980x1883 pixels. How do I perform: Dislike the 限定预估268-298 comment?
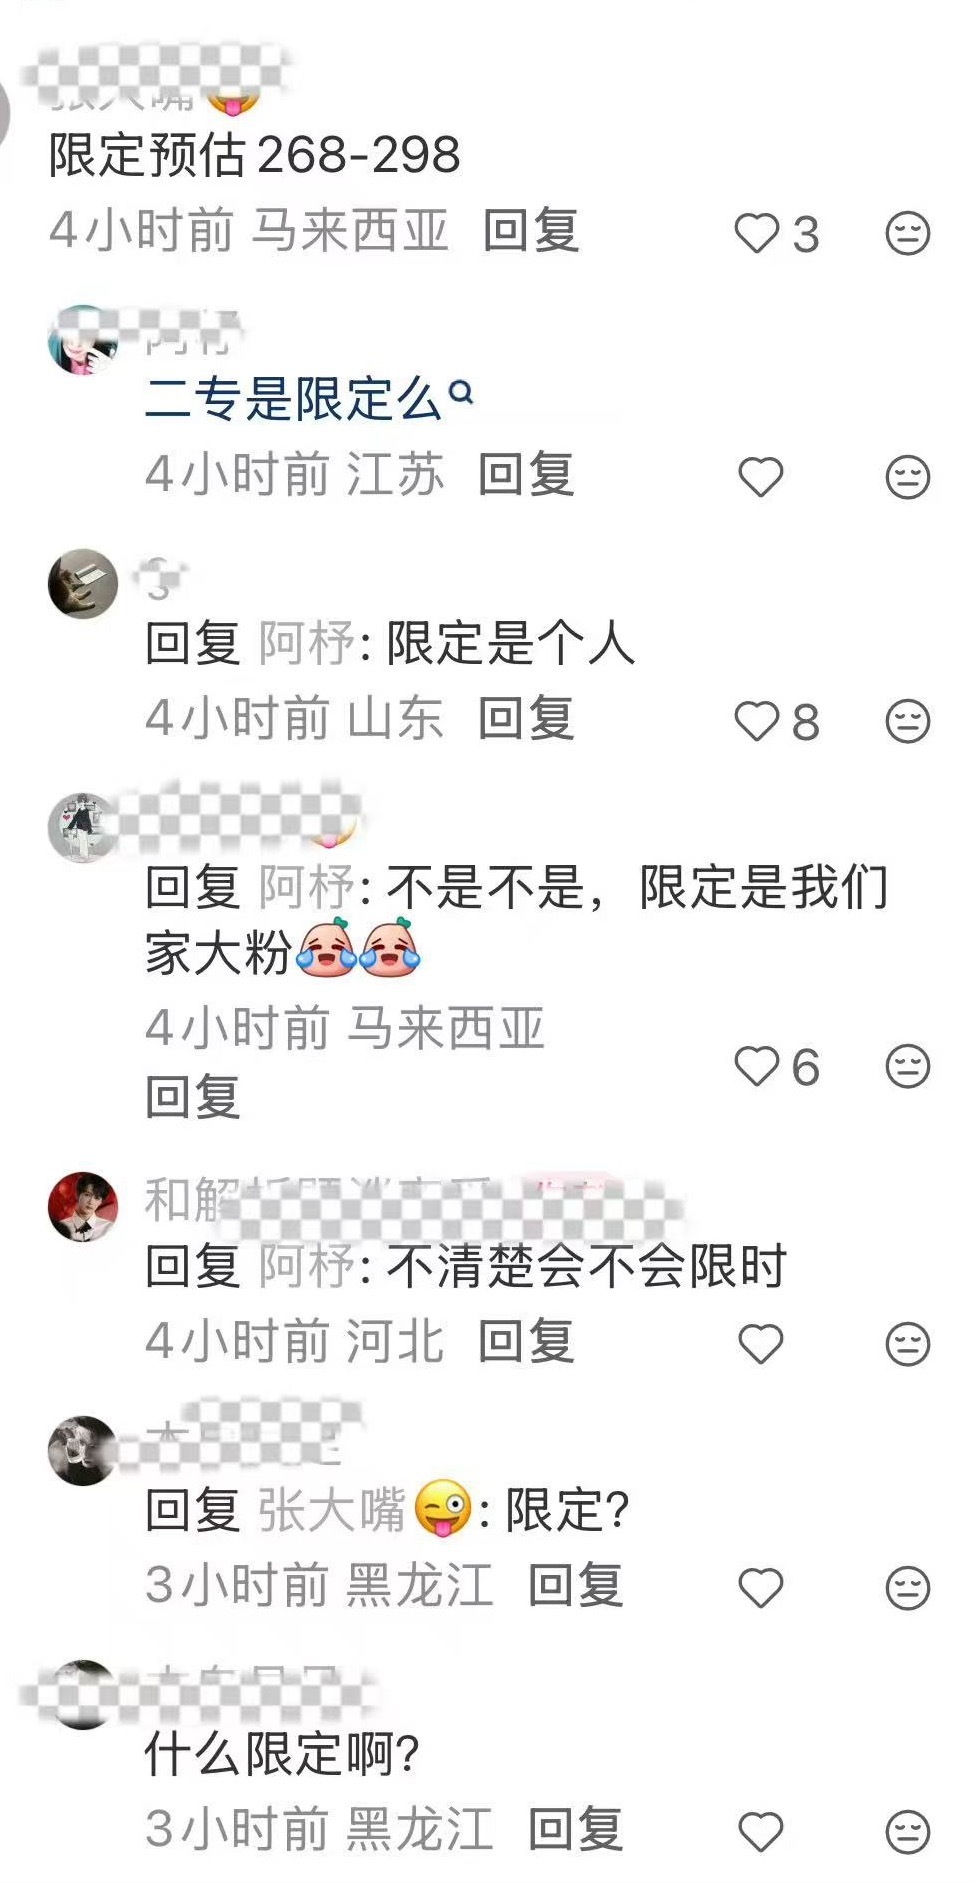908,234
